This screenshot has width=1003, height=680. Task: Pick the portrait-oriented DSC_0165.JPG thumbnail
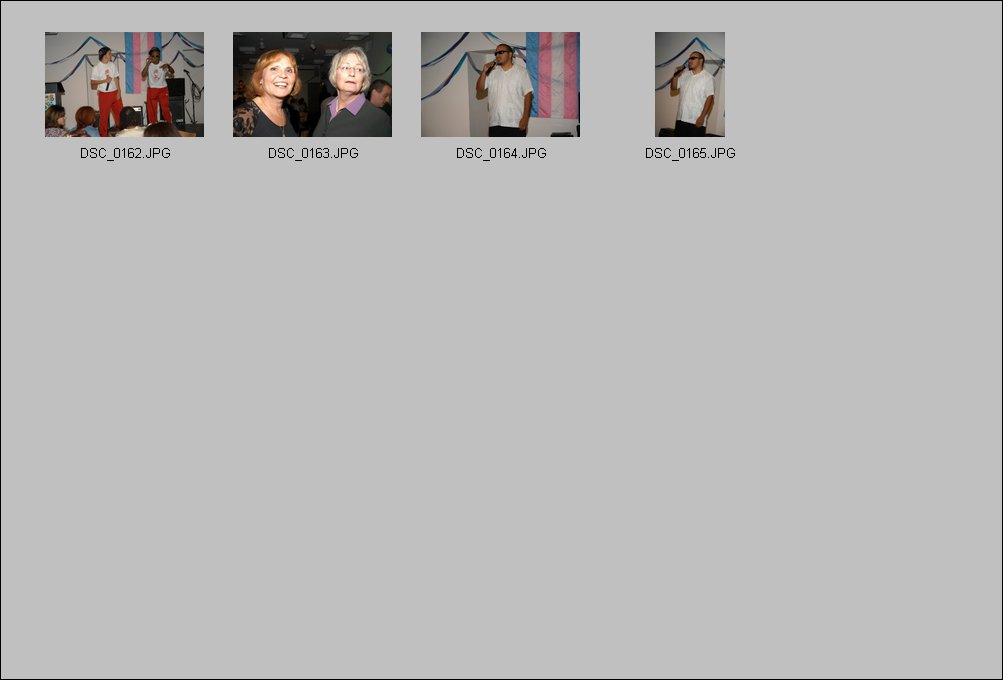pos(690,84)
